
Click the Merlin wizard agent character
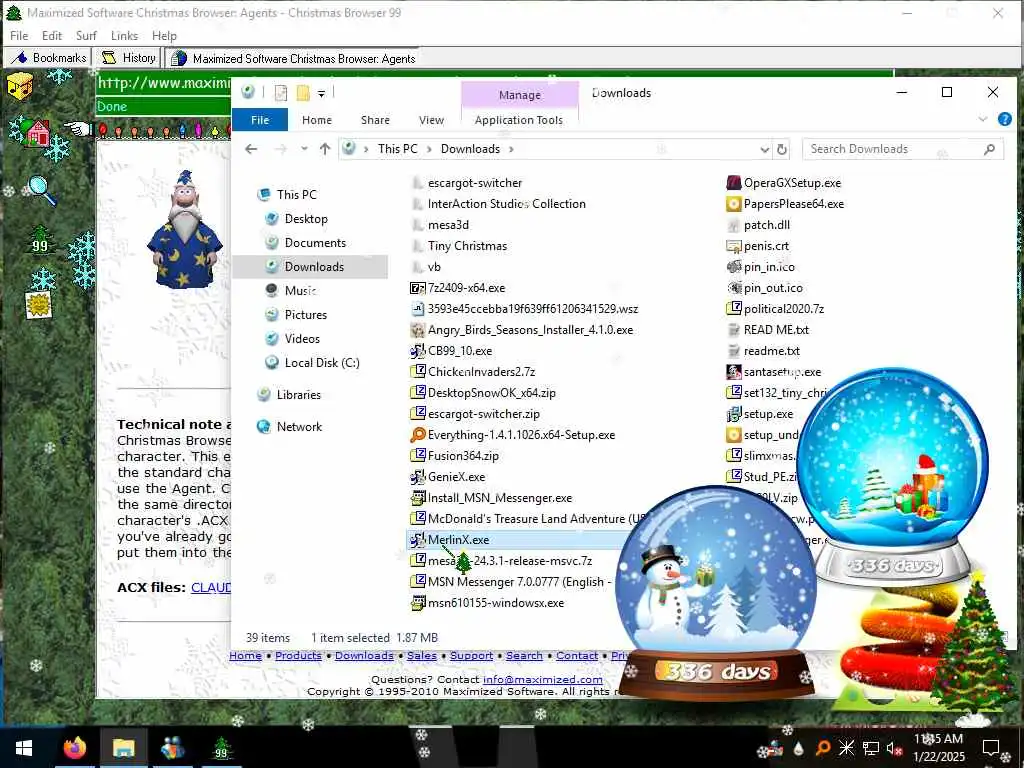click(x=185, y=229)
